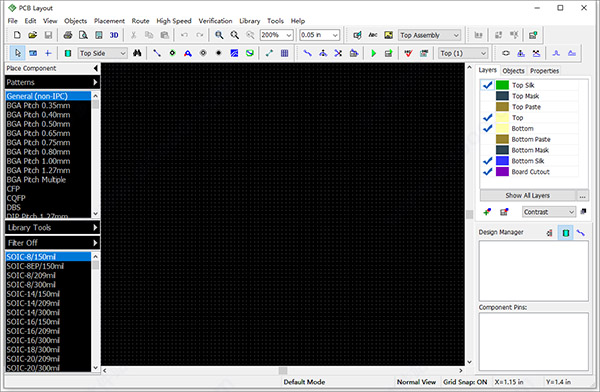Toggle Top Mask layer visibility
600x392 pixels.
click(487, 96)
